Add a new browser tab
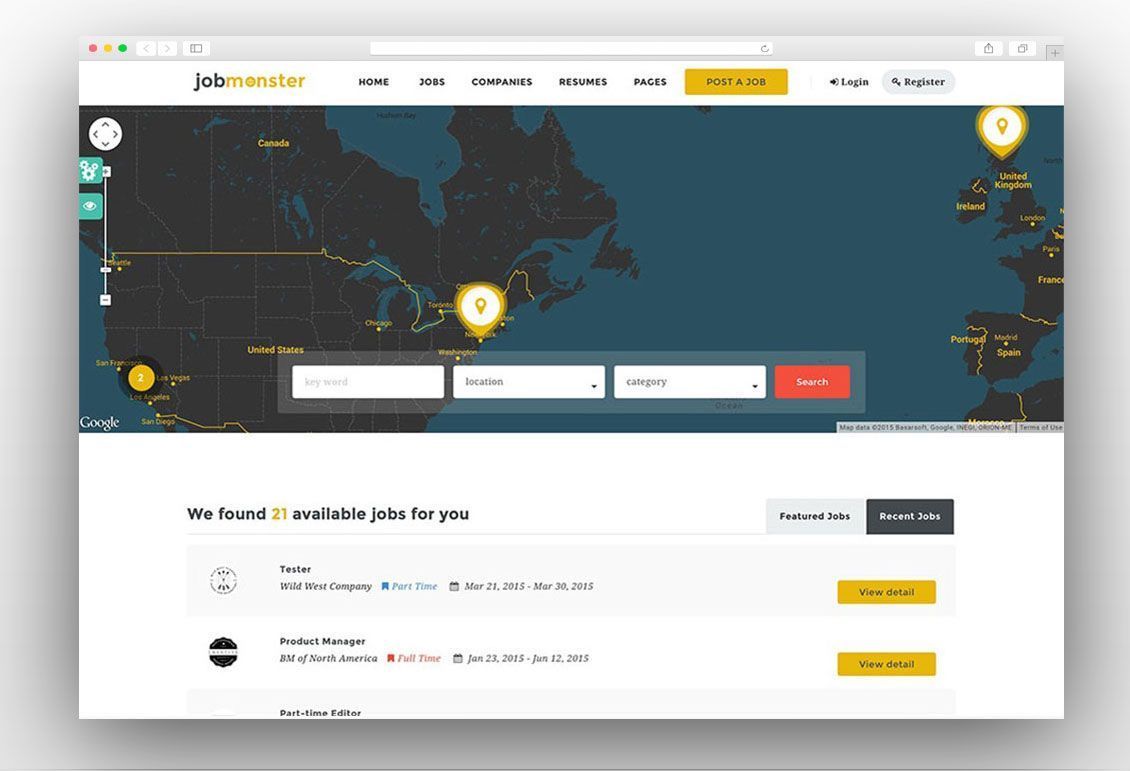The image size is (1130, 771). 1055,53
